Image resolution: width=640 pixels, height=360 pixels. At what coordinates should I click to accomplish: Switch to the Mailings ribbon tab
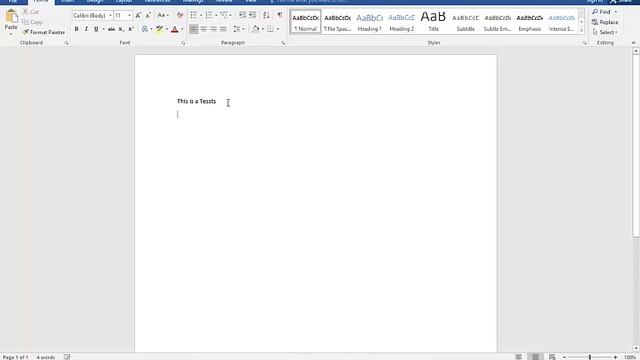point(193,1)
